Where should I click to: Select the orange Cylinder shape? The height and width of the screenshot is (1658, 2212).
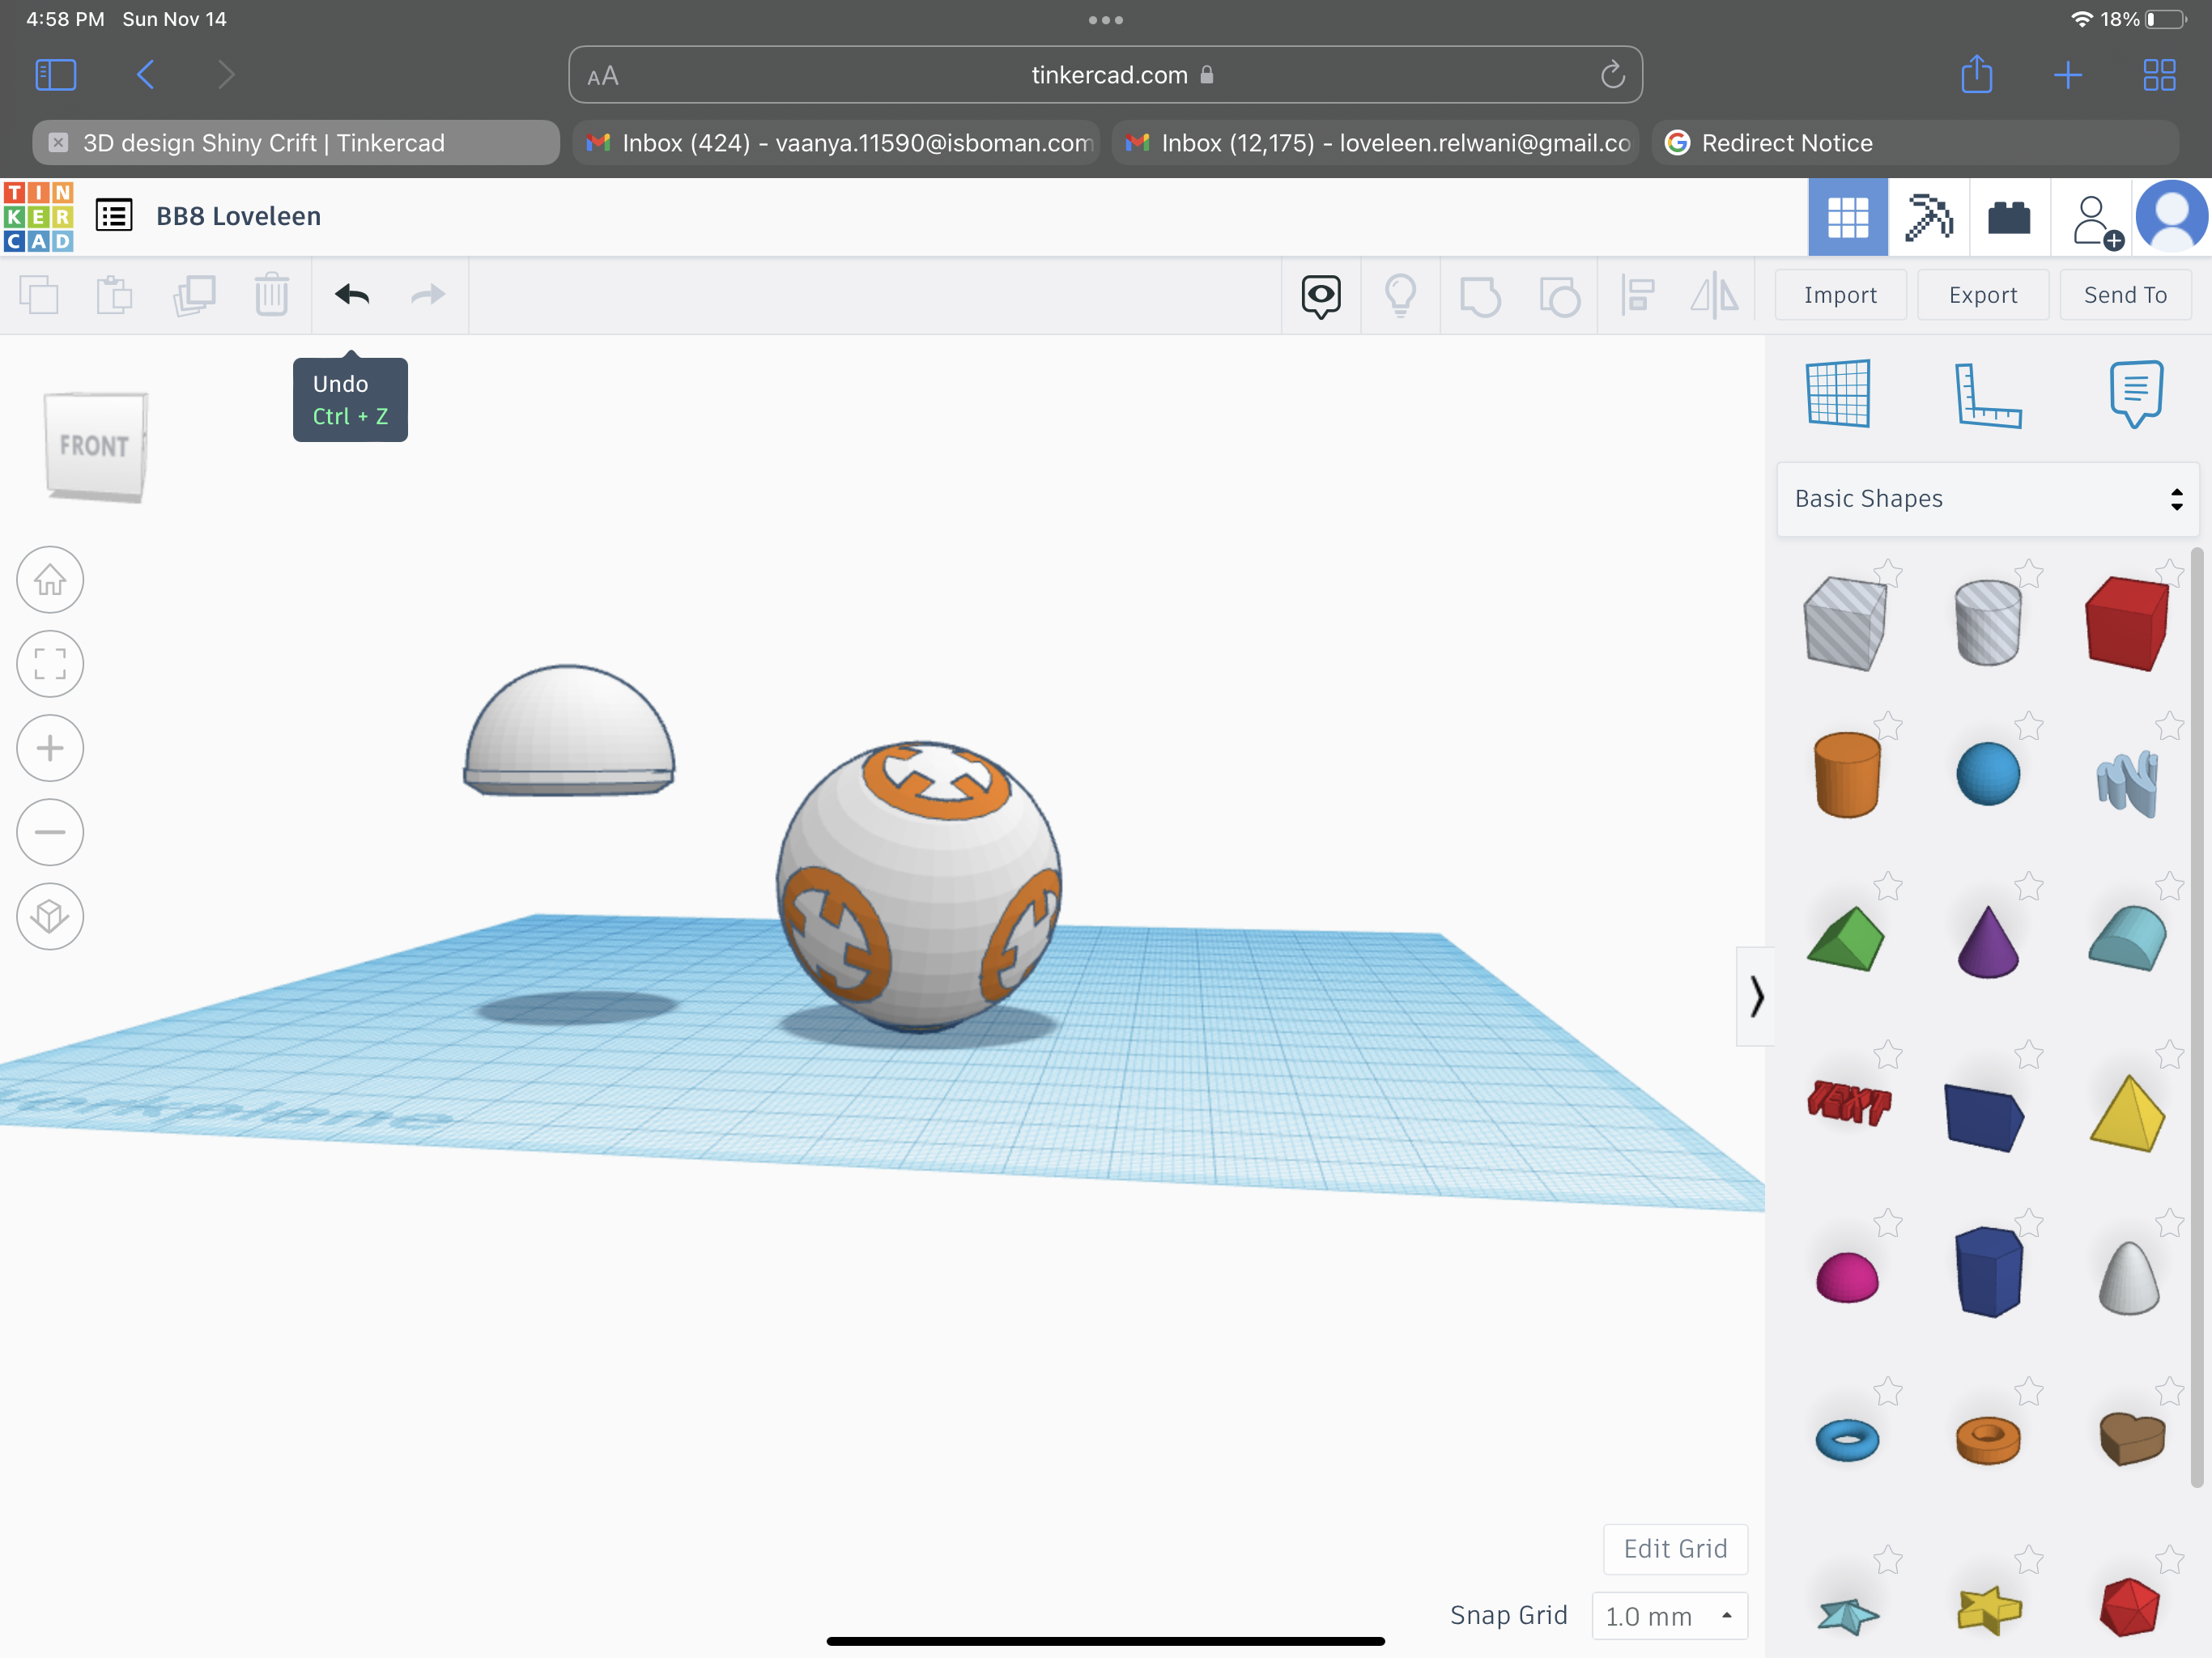tap(1846, 775)
